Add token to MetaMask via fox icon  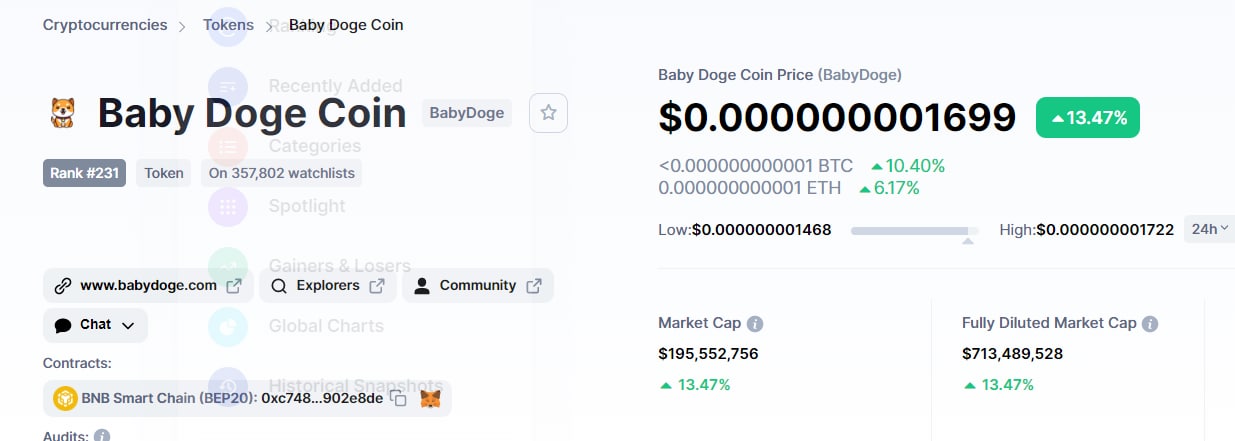[x=430, y=398]
